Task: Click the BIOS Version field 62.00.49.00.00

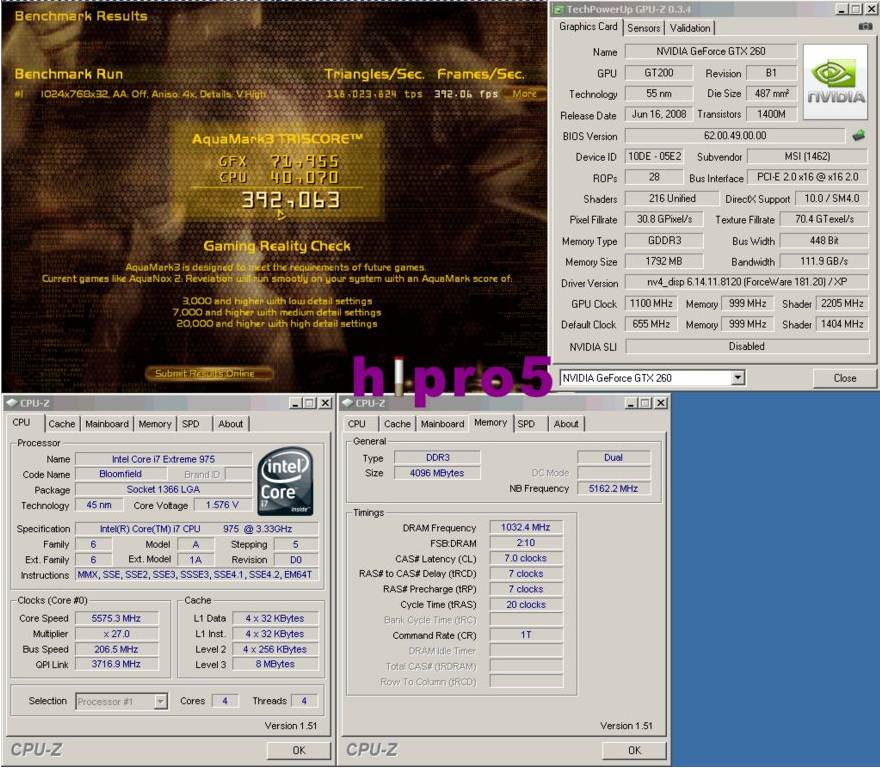Action: pyautogui.click(x=735, y=136)
